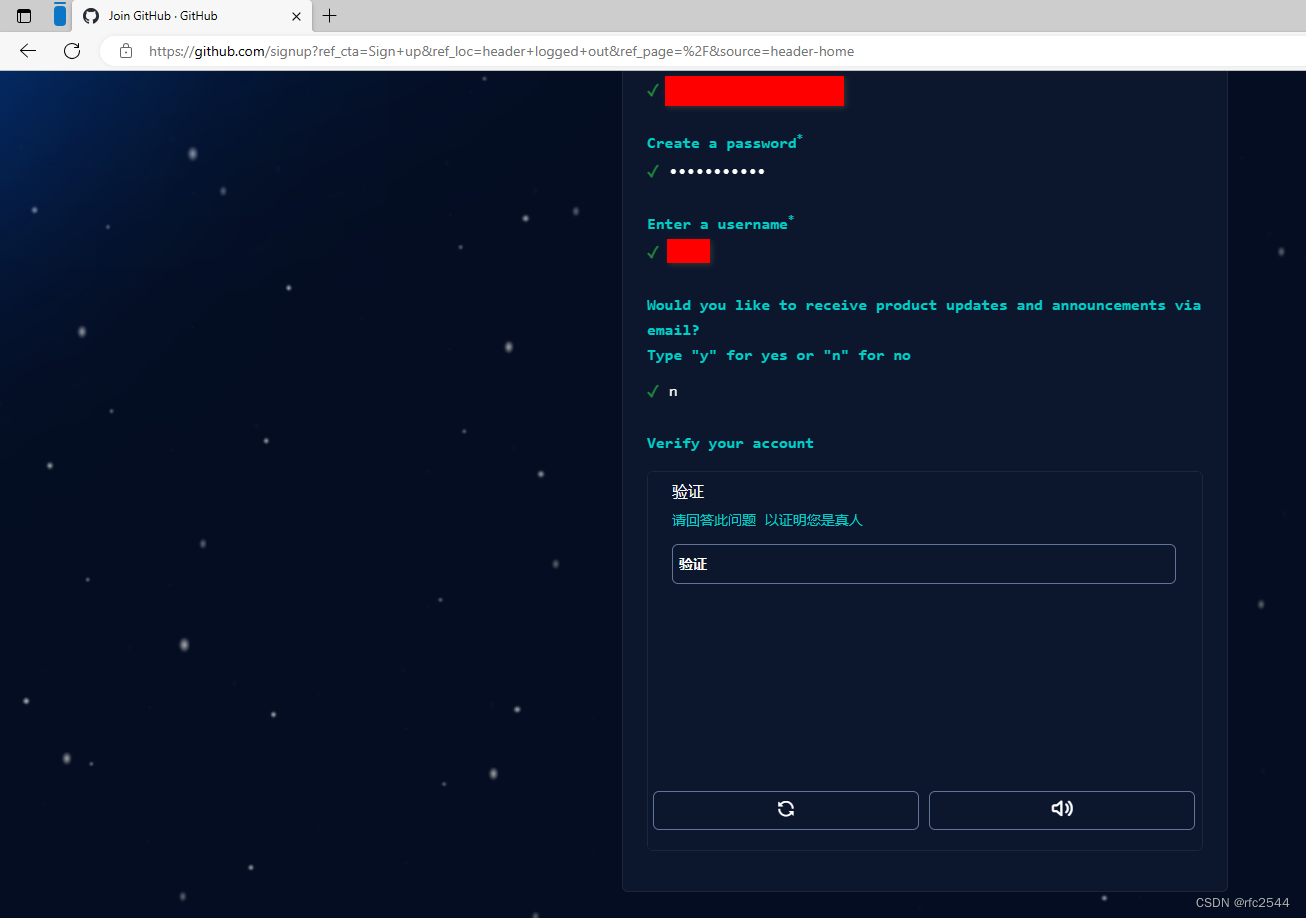Image resolution: width=1306 pixels, height=918 pixels.
Task: Select the Join GitHub tab
Action: click(190, 16)
